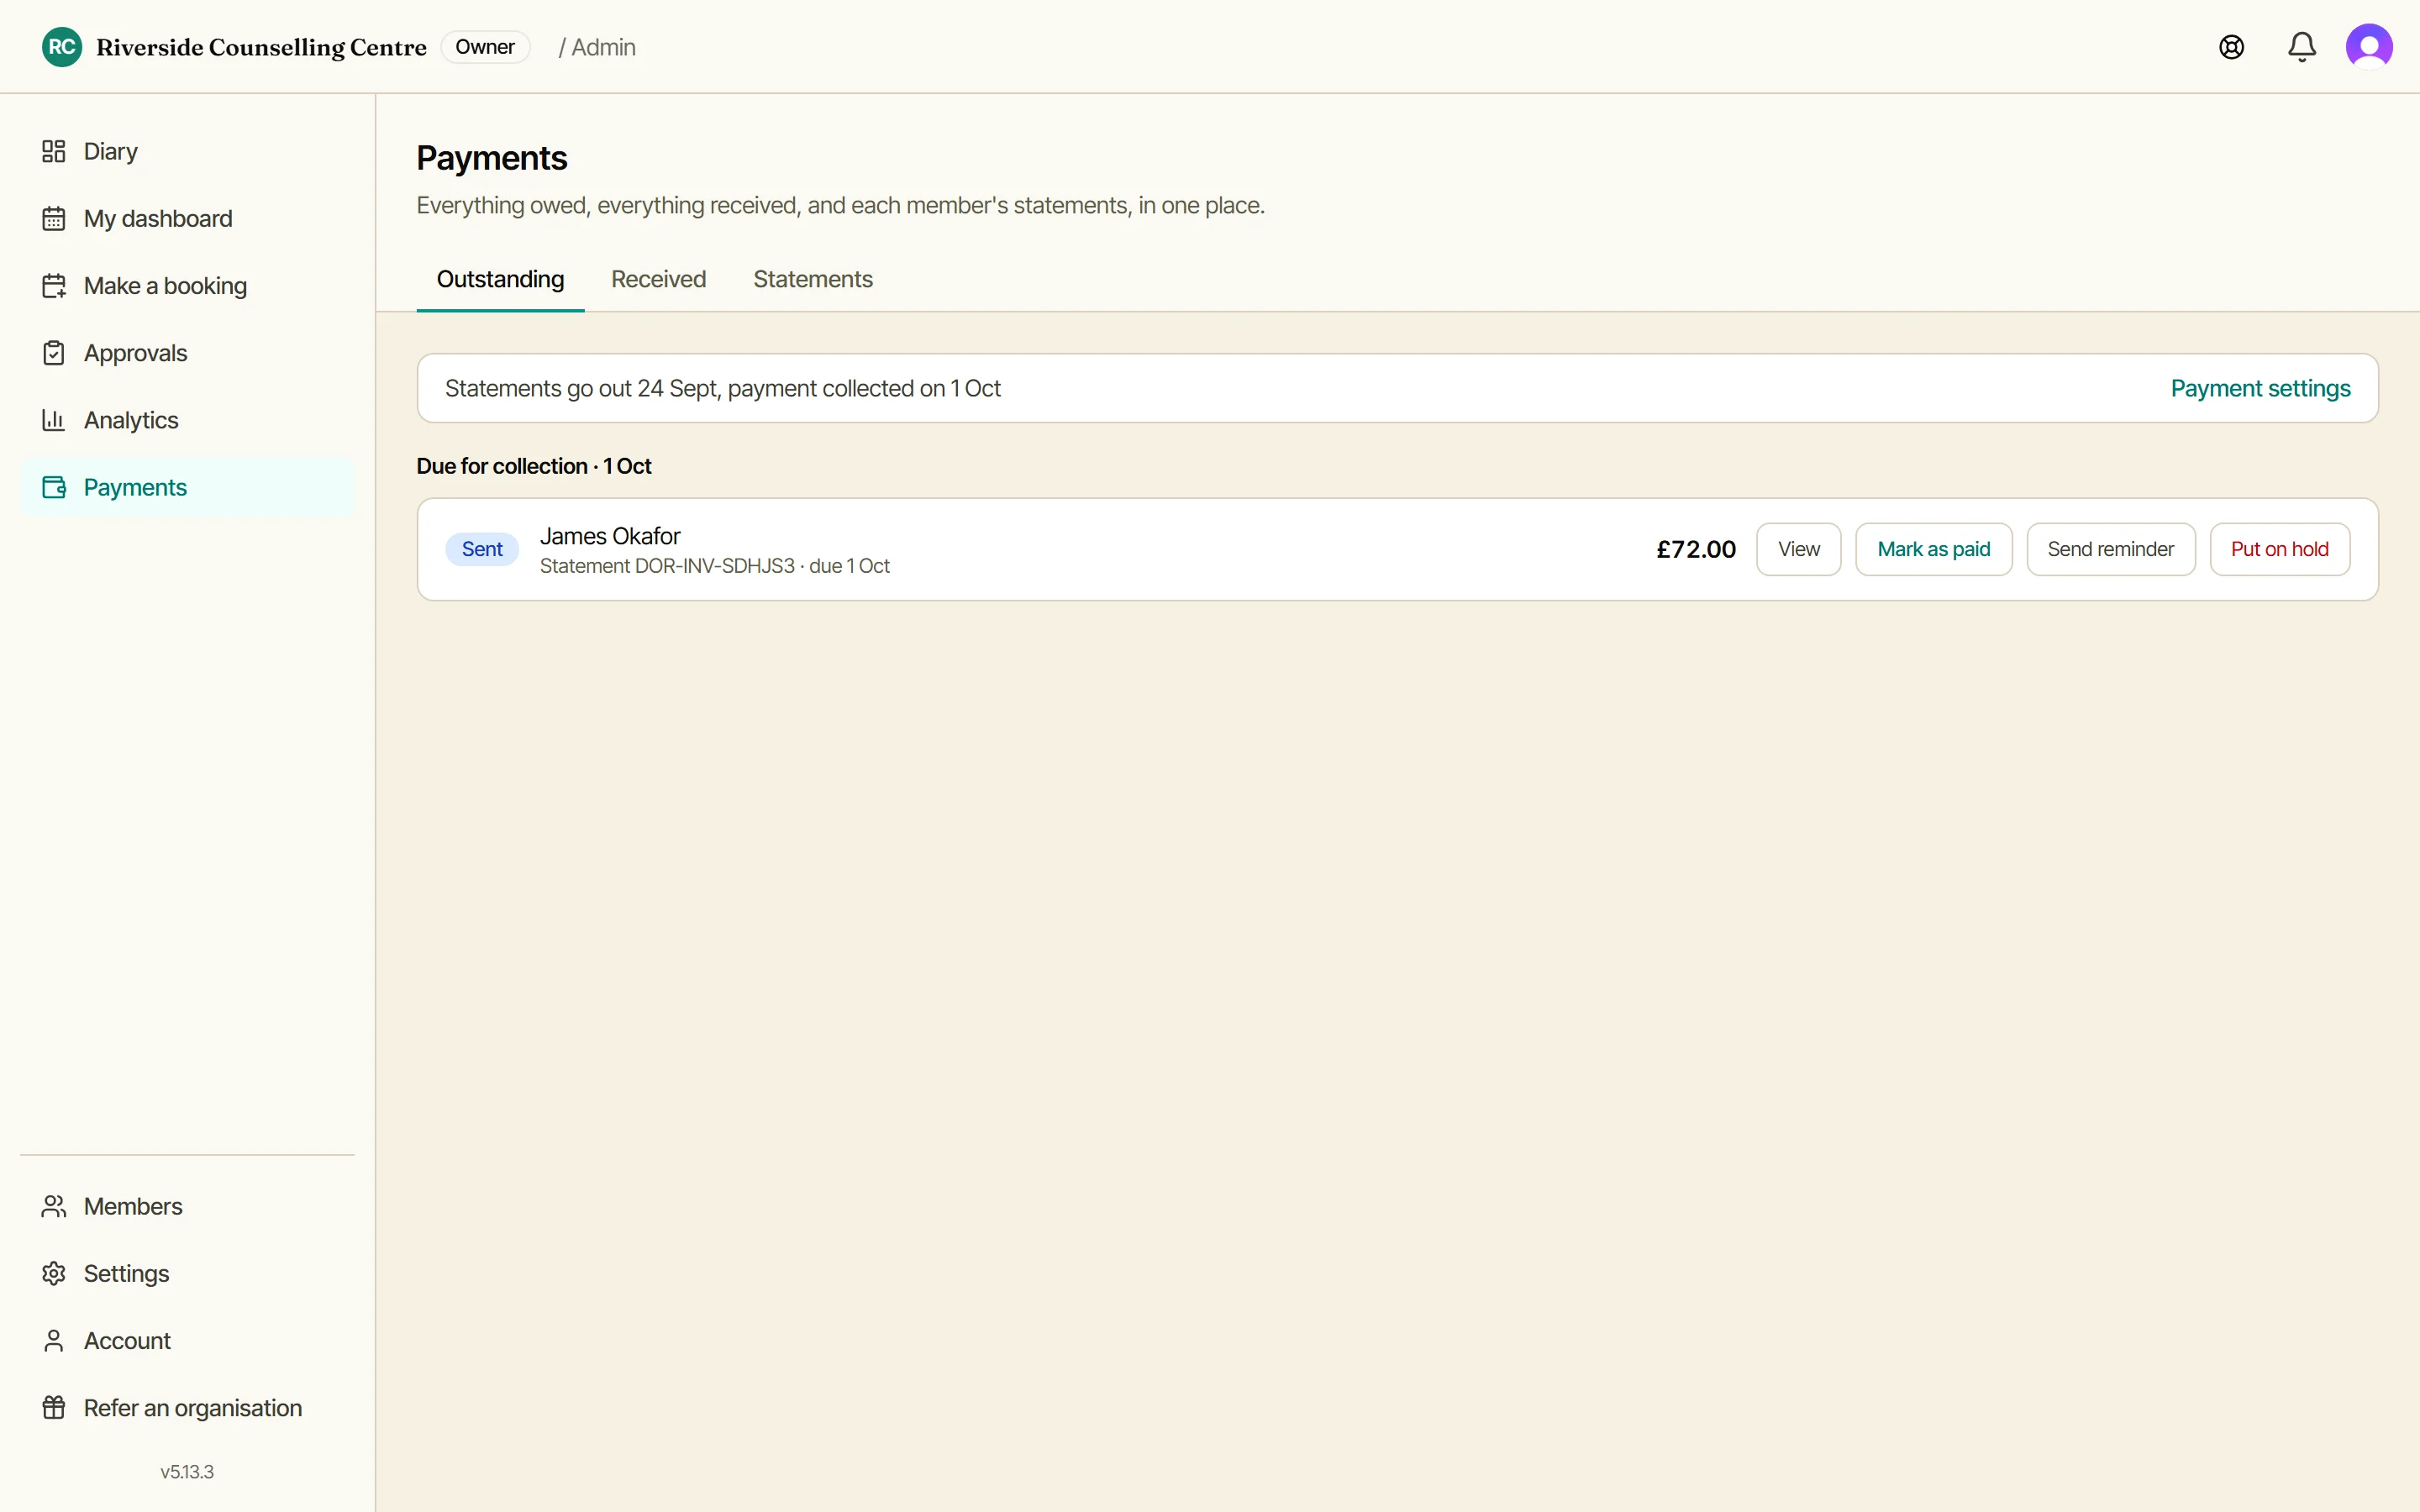This screenshot has height=1512, width=2420.
Task: Open the user profile avatar
Action: 2369,47
